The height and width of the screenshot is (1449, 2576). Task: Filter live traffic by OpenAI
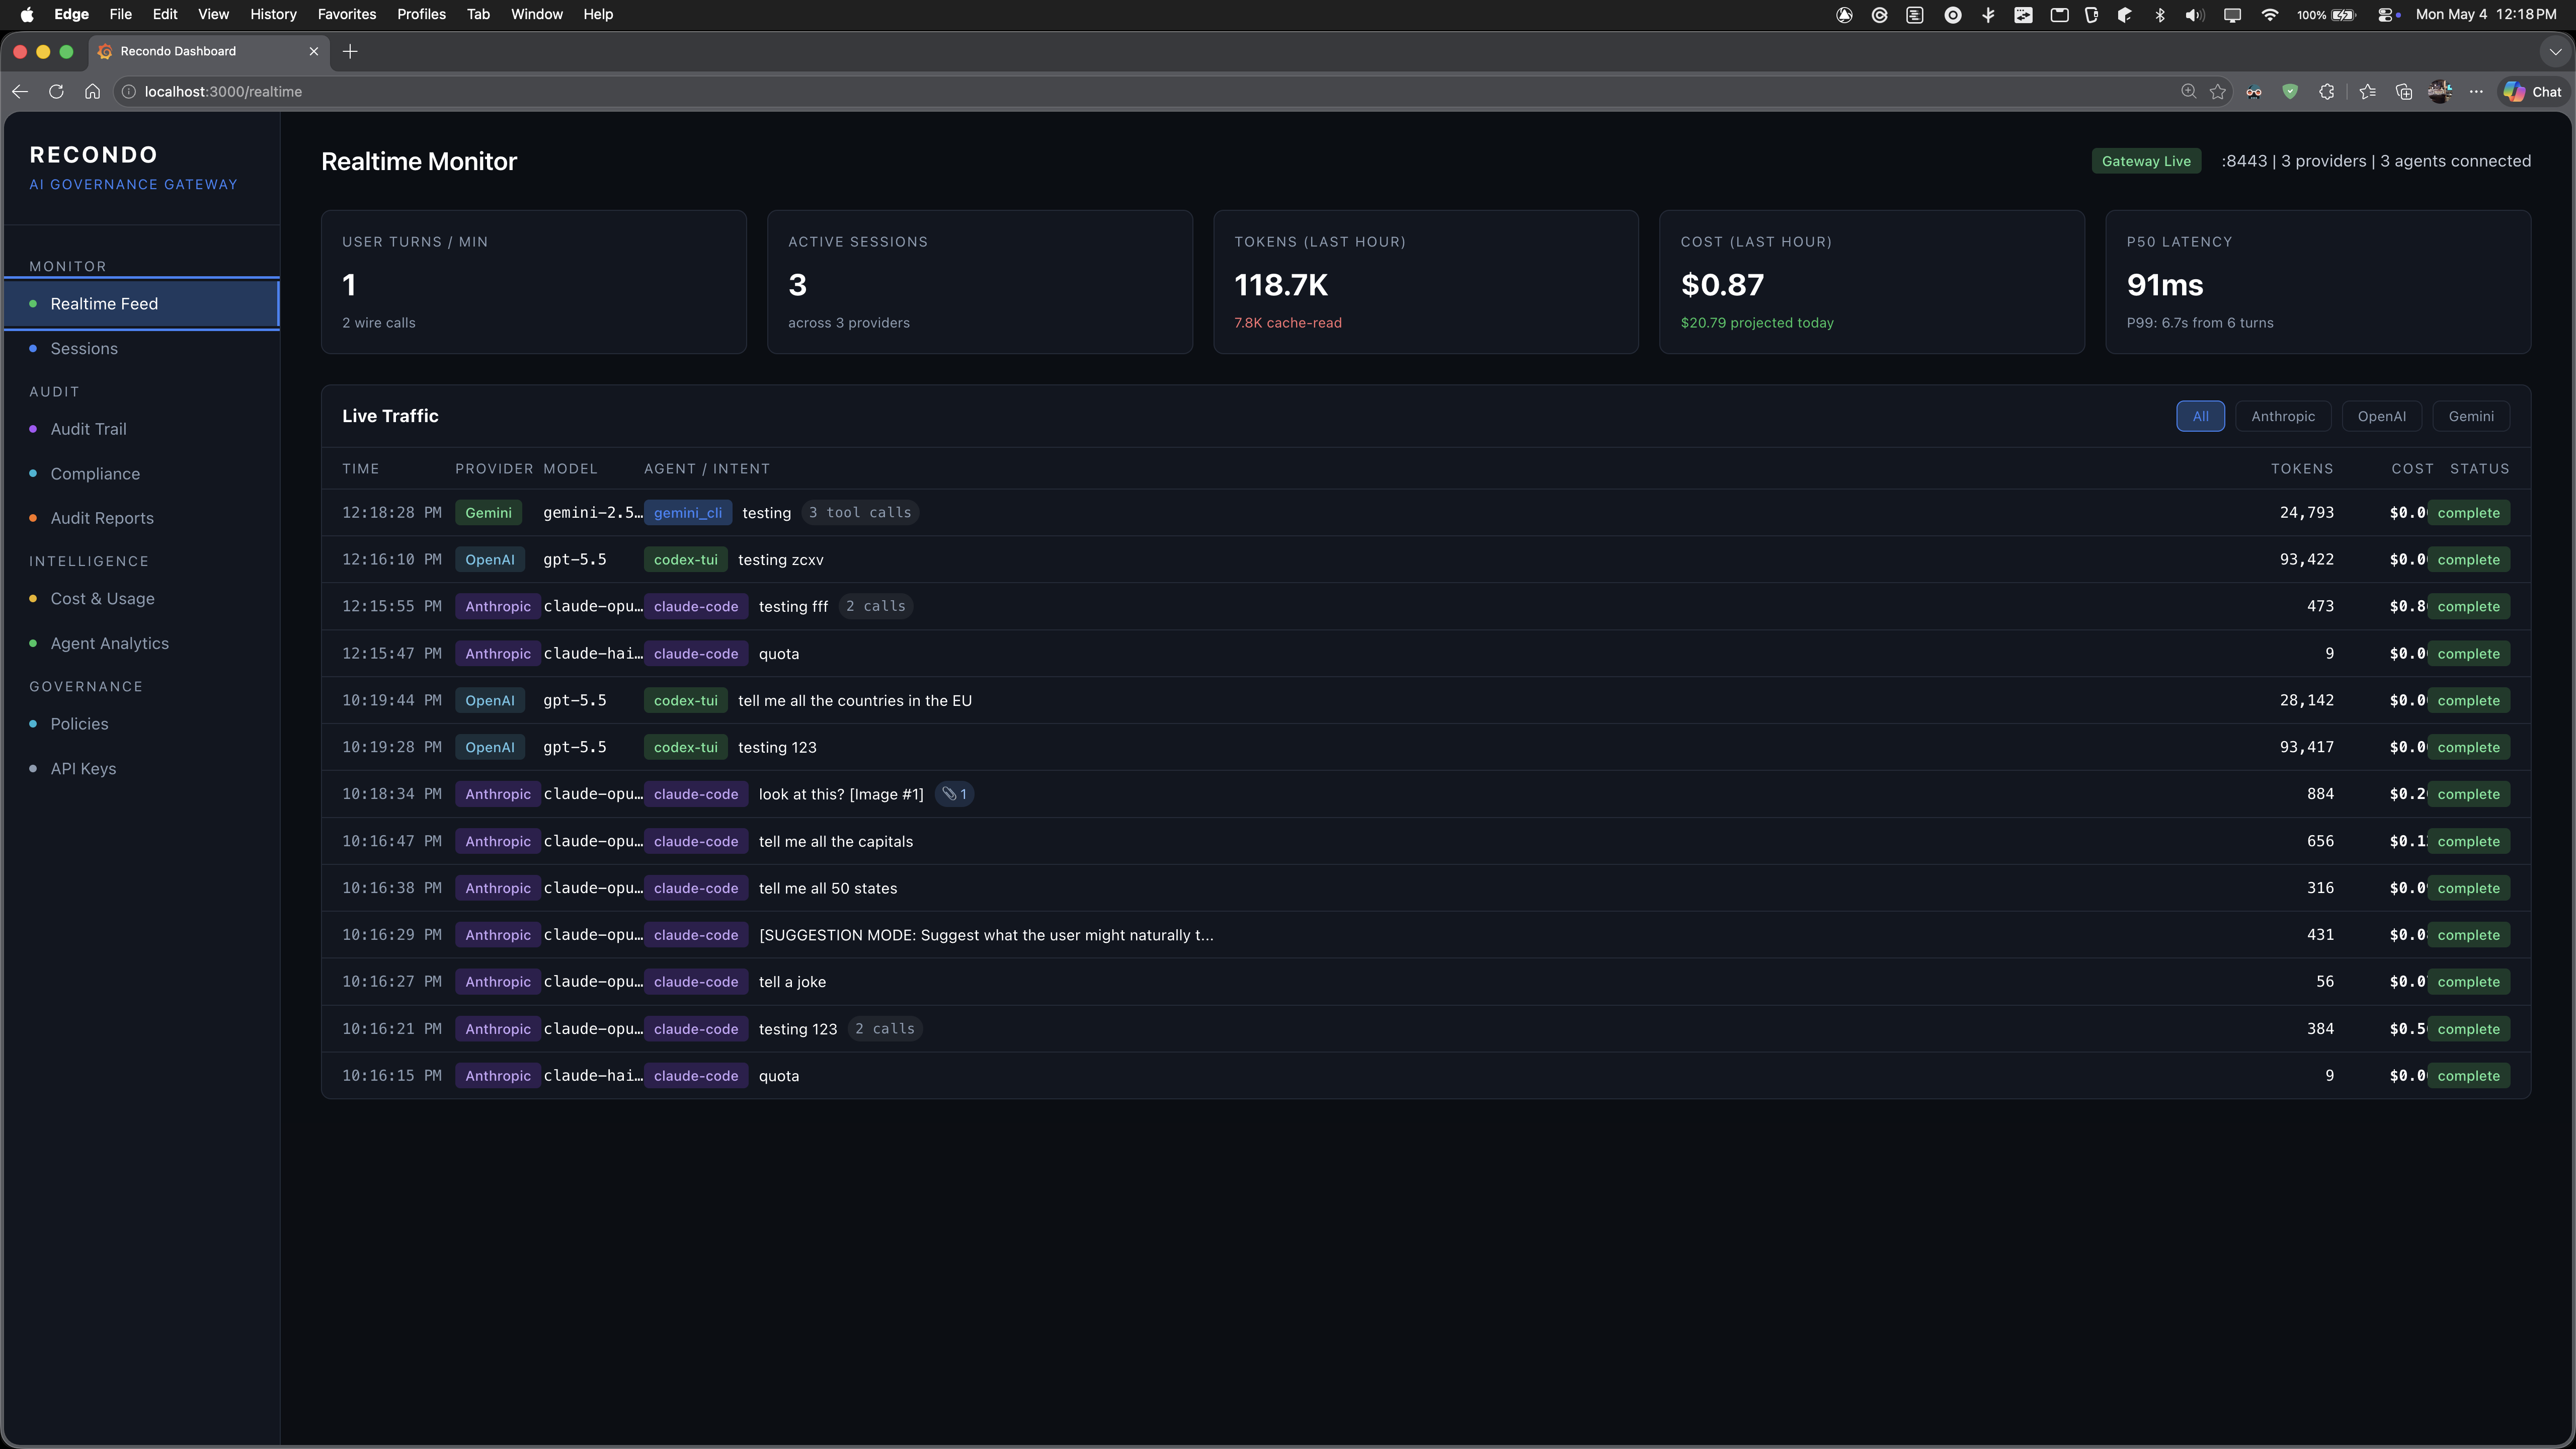pyautogui.click(x=2381, y=416)
